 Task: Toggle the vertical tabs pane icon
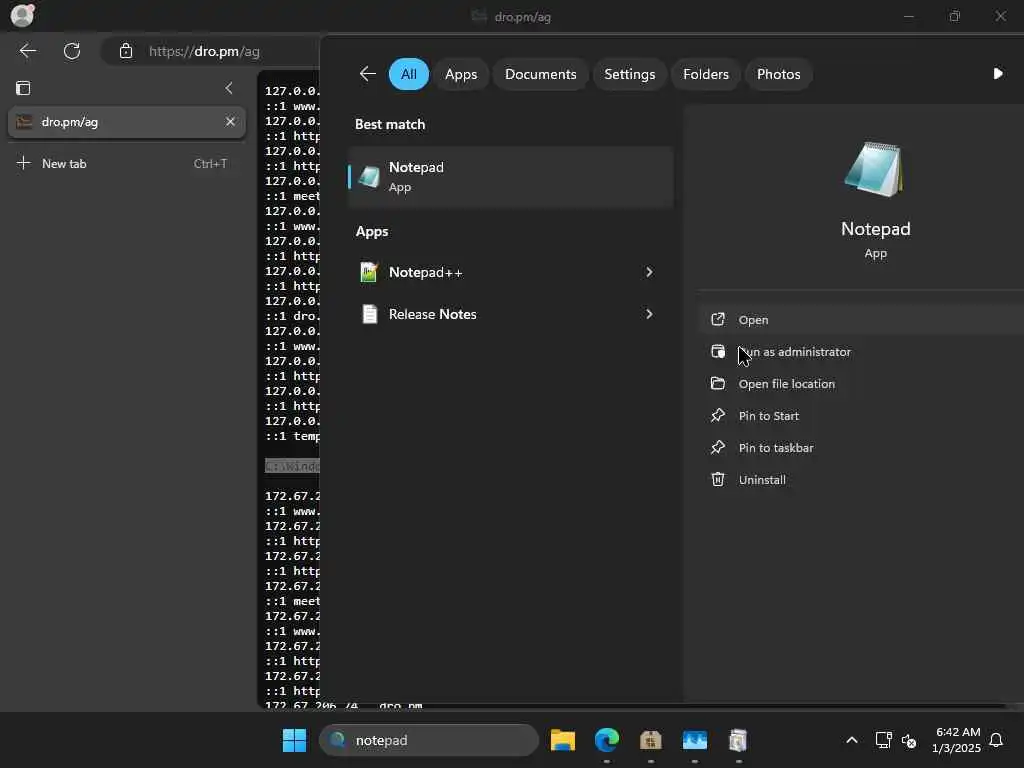(23, 88)
